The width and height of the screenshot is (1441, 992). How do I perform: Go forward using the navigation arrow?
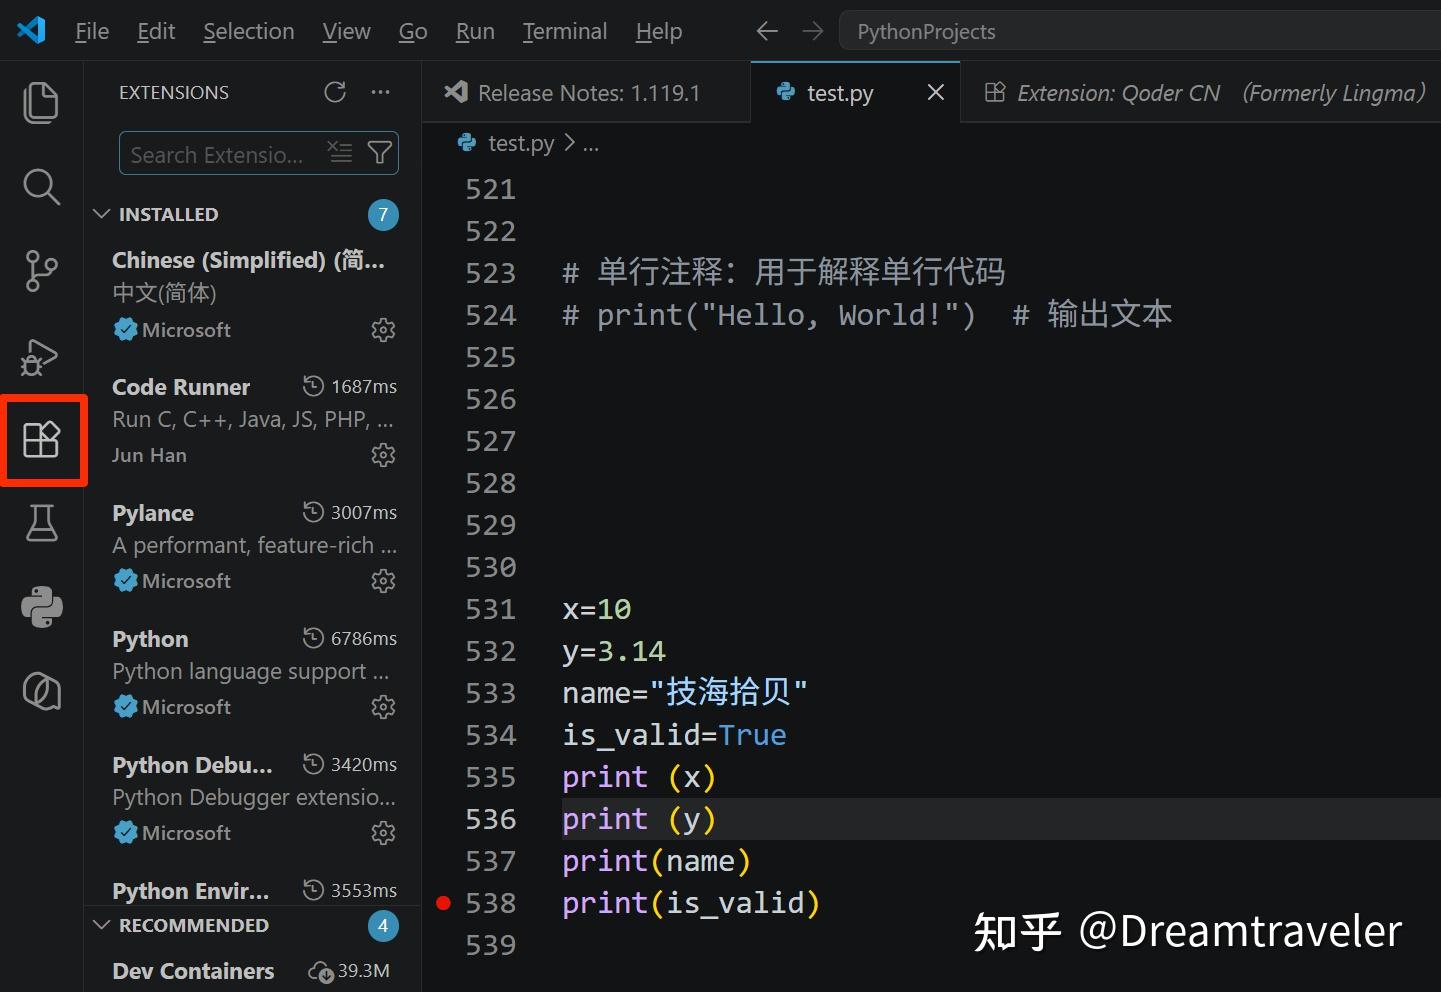[813, 31]
